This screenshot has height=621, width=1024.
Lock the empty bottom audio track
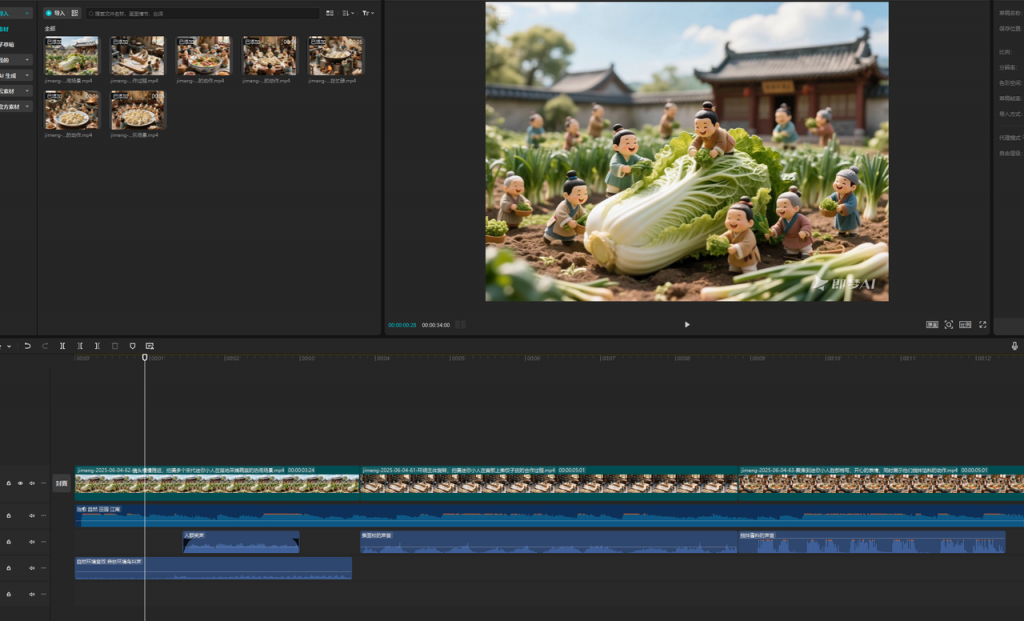pyautogui.click(x=8, y=594)
